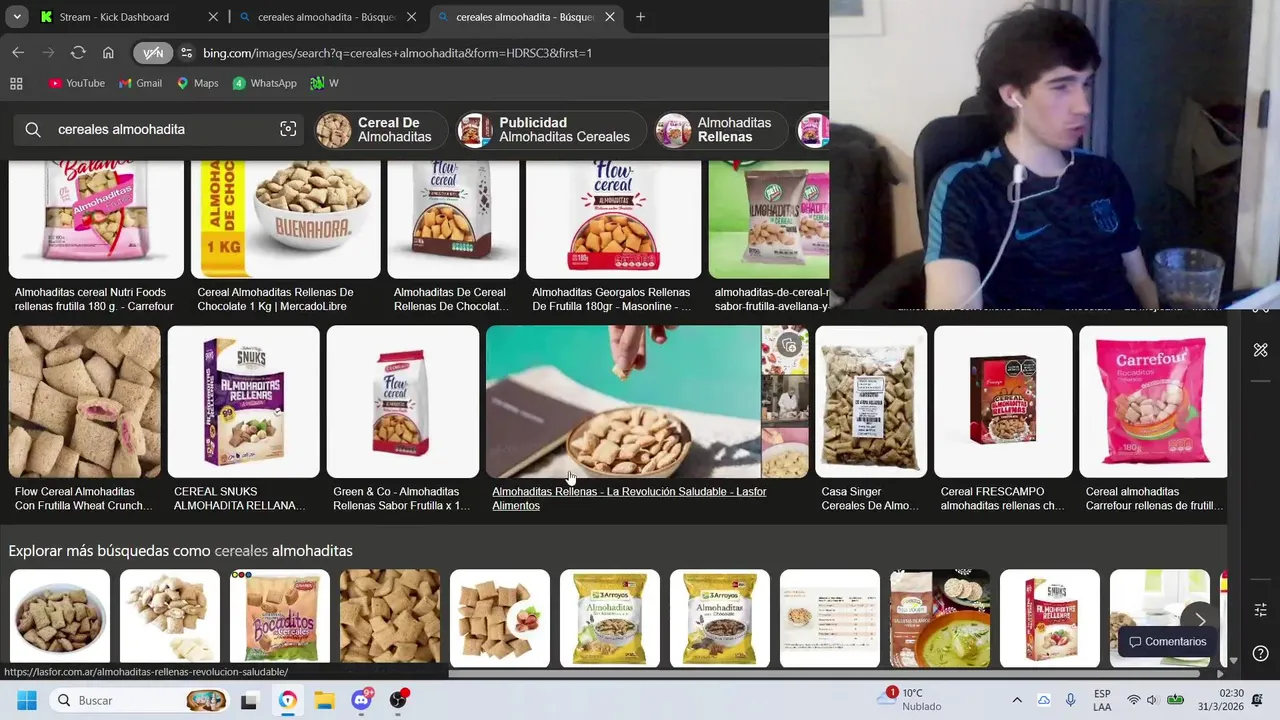Open Task View on the taskbar
This screenshot has width=1280, height=720.
248,701
